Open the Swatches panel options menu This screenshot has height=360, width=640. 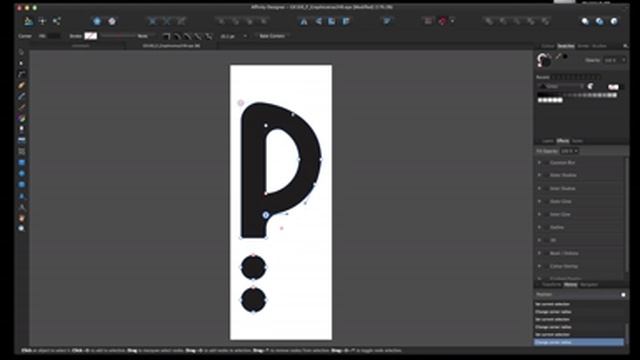tap(625, 46)
